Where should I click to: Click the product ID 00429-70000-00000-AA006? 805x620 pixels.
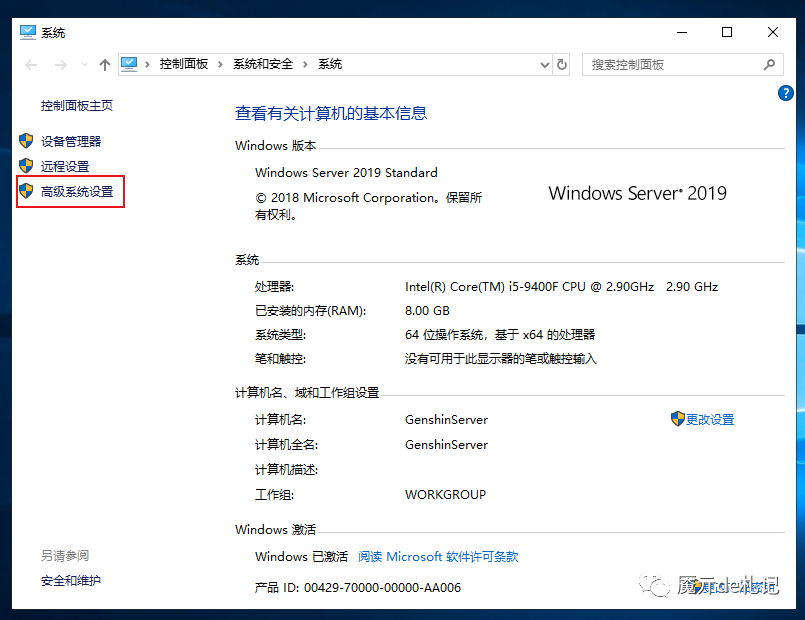[382, 587]
